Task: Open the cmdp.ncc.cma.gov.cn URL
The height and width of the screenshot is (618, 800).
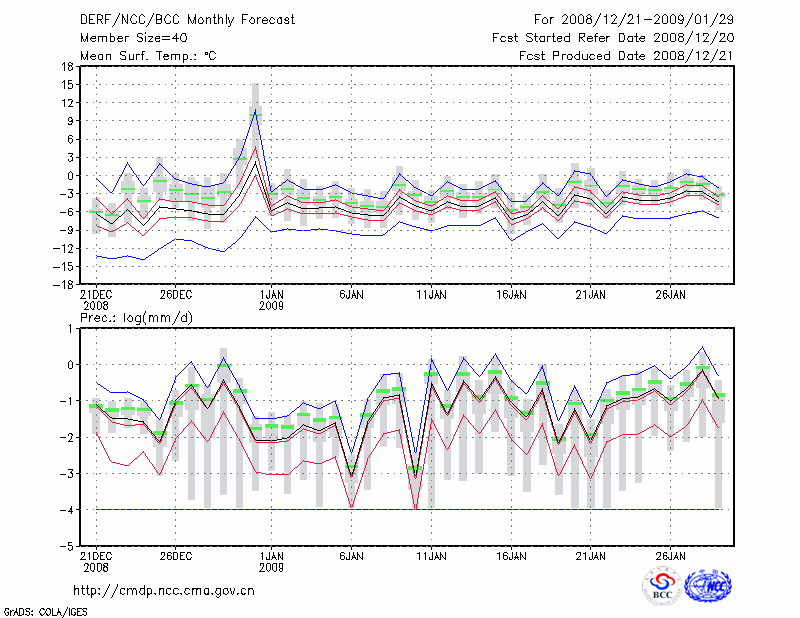Action: (164, 590)
